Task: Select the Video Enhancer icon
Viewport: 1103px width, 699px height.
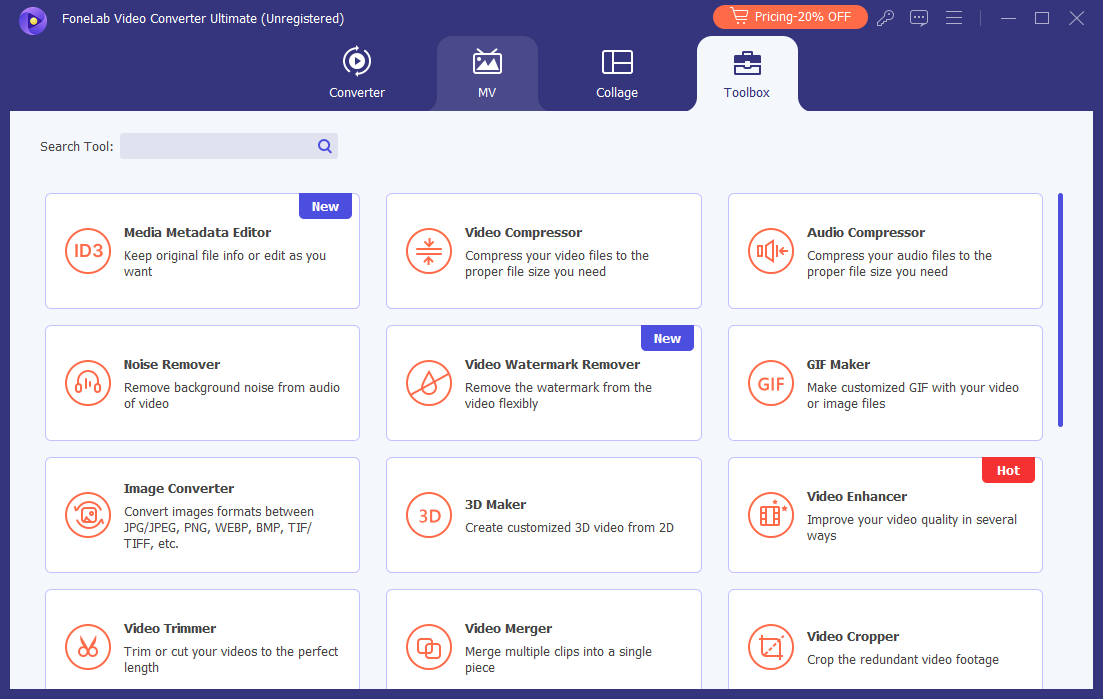Action: [x=770, y=515]
